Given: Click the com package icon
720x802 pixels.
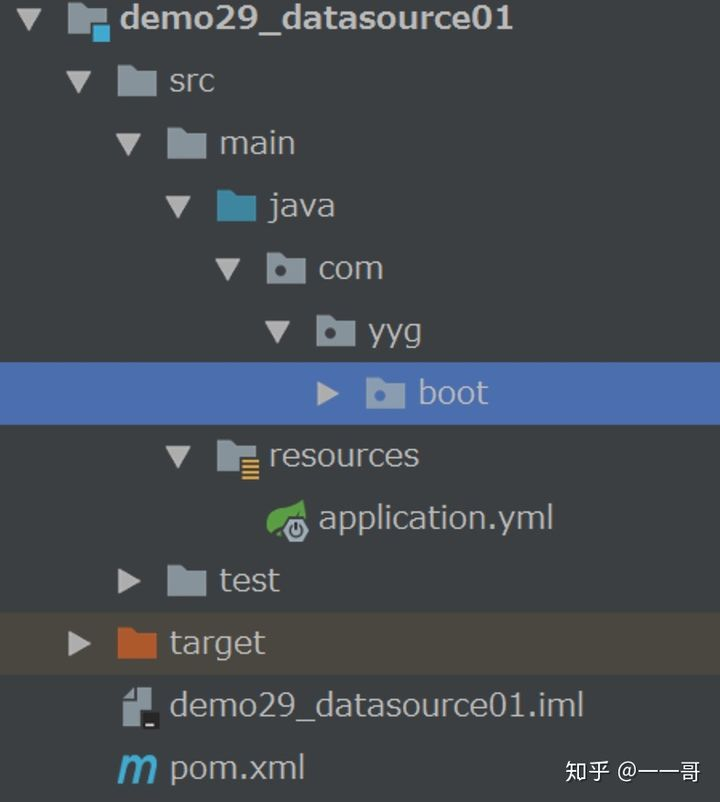Looking at the screenshot, I should point(286,268).
